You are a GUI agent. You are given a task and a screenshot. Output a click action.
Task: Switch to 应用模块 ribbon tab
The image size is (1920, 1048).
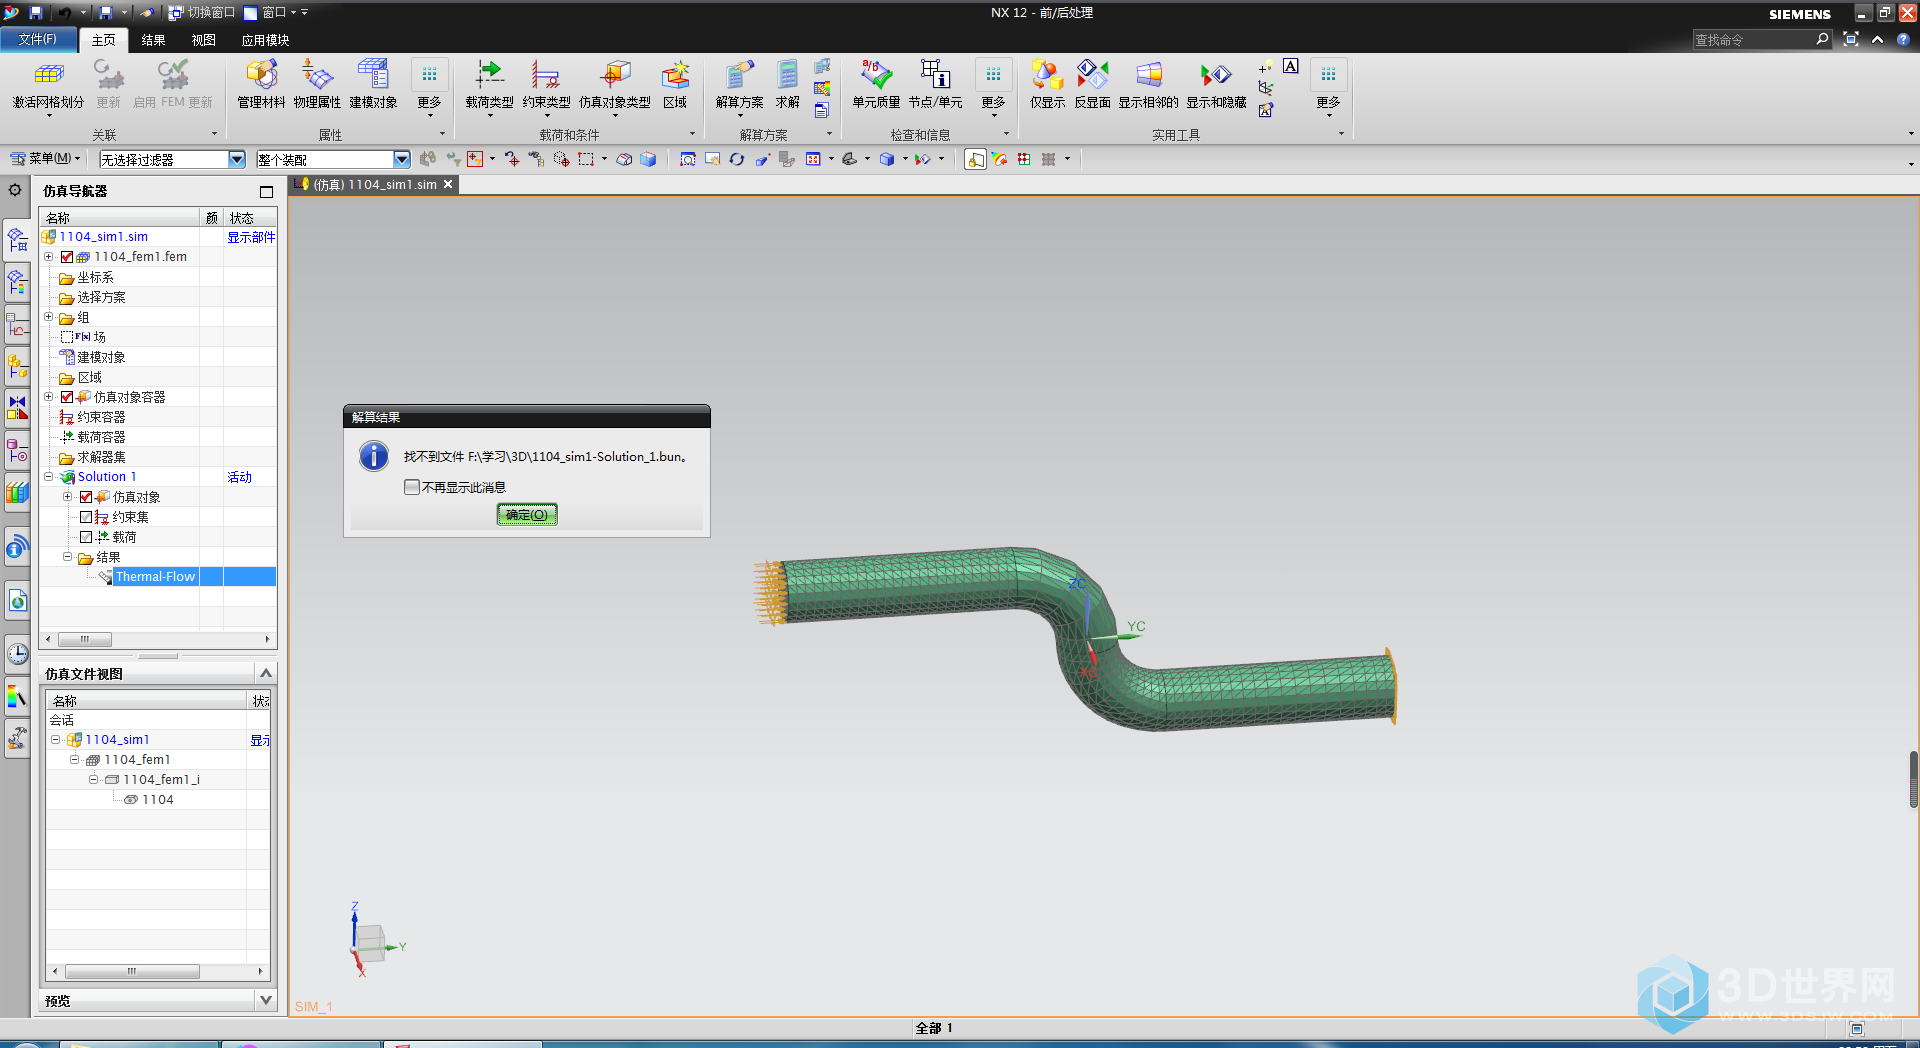tap(265, 40)
